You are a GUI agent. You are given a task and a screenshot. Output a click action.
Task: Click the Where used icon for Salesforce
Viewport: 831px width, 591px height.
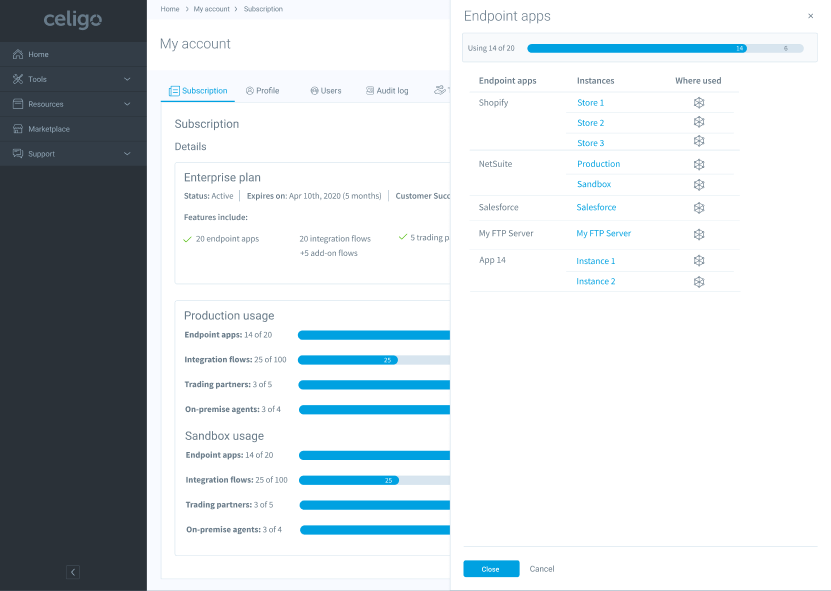699,208
